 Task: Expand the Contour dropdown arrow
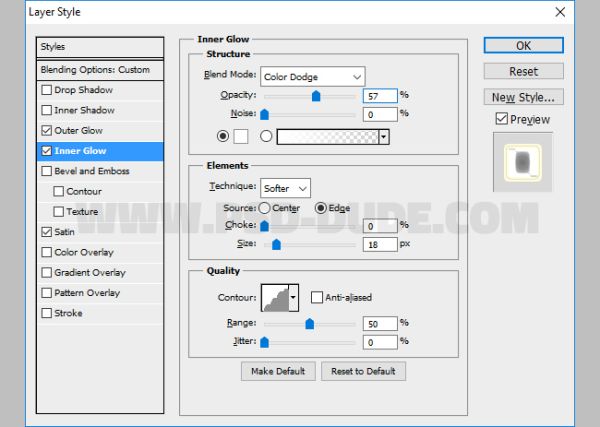293,297
